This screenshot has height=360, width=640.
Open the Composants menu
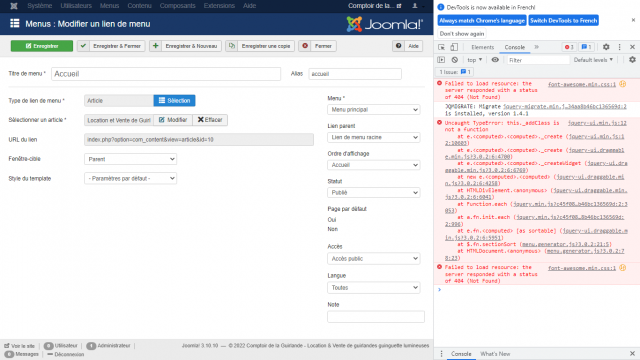[x=178, y=6]
